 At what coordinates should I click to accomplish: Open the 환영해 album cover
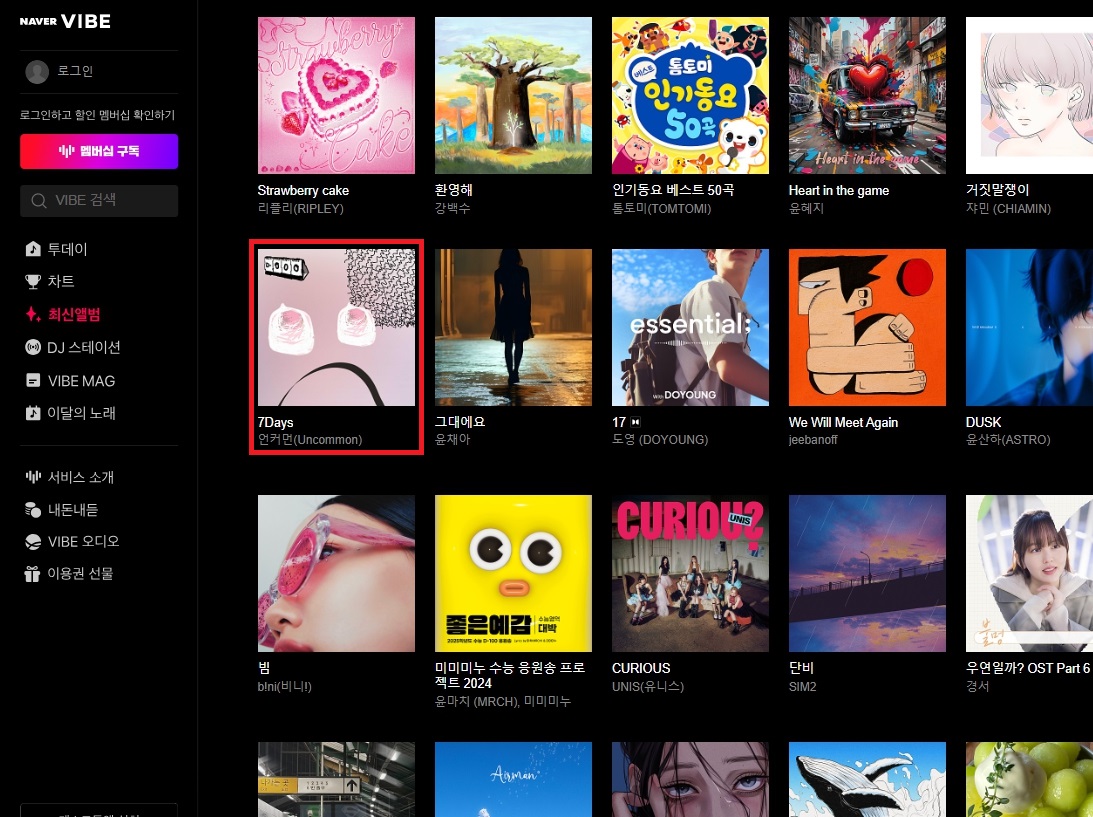[513, 96]
